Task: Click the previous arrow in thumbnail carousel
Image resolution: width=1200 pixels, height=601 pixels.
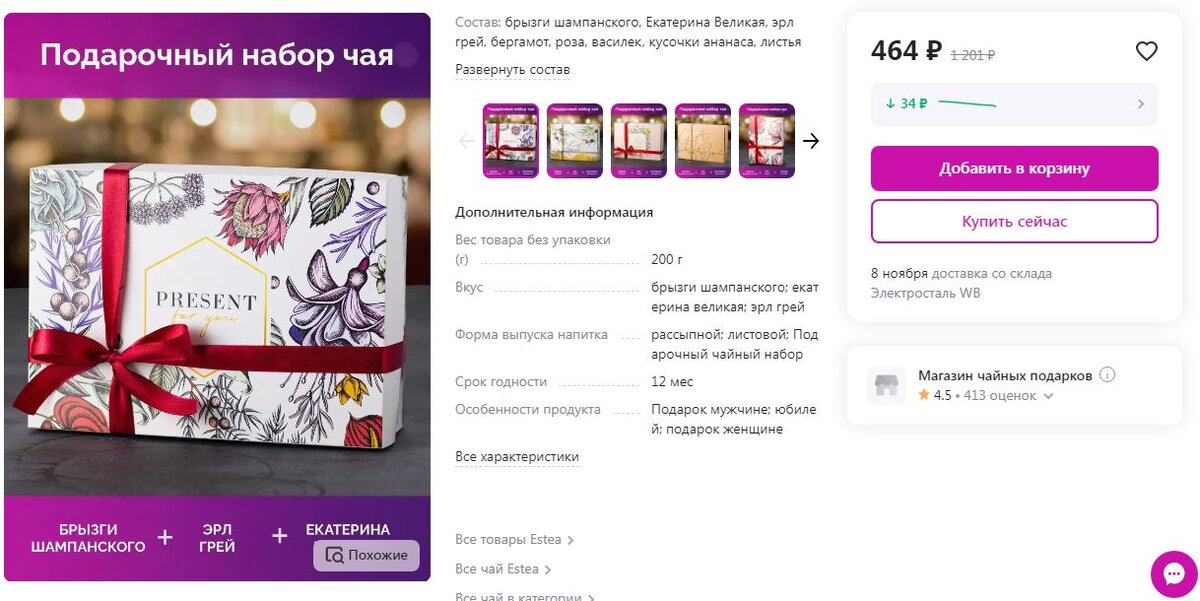Action: point(466,141)
